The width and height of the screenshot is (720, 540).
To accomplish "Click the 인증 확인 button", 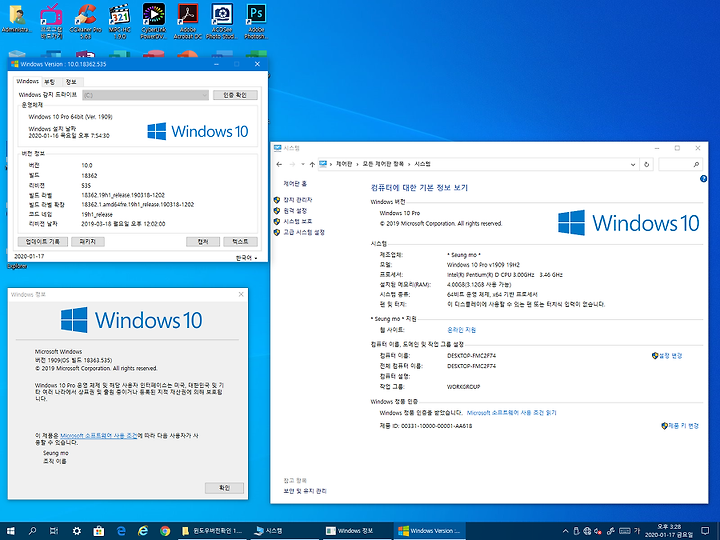I will (235, 95).
